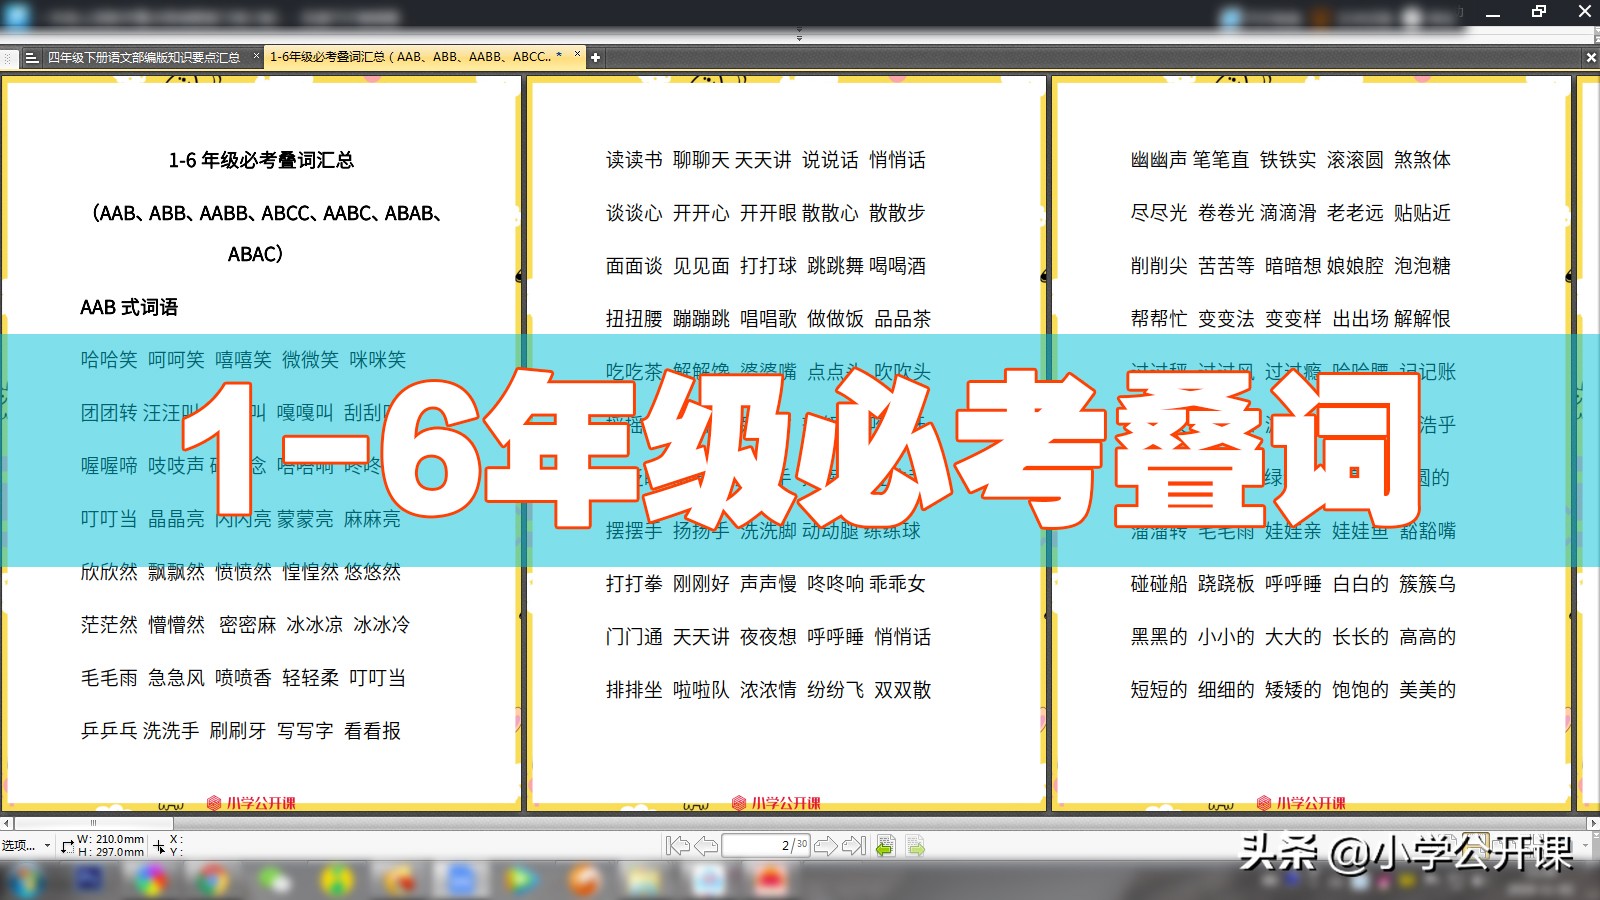Close the document panel at far right

tap(1591, 58)
